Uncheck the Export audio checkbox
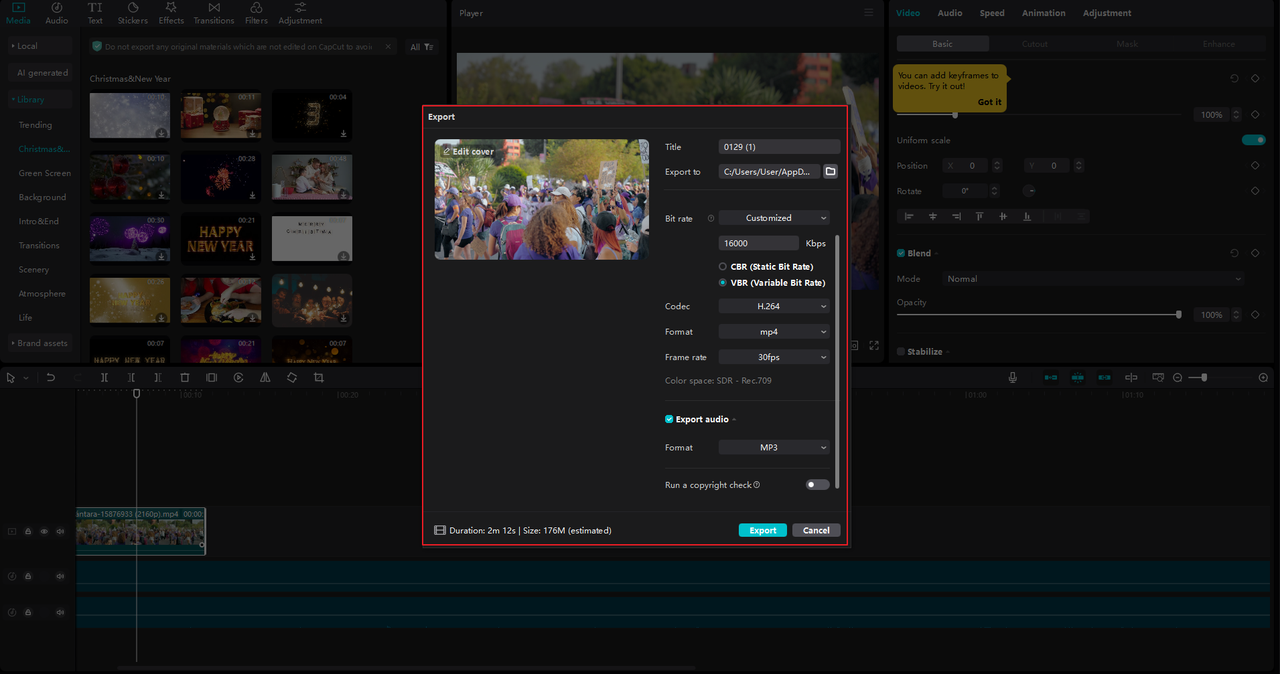 pyautogui.click(x=669, y=419)
